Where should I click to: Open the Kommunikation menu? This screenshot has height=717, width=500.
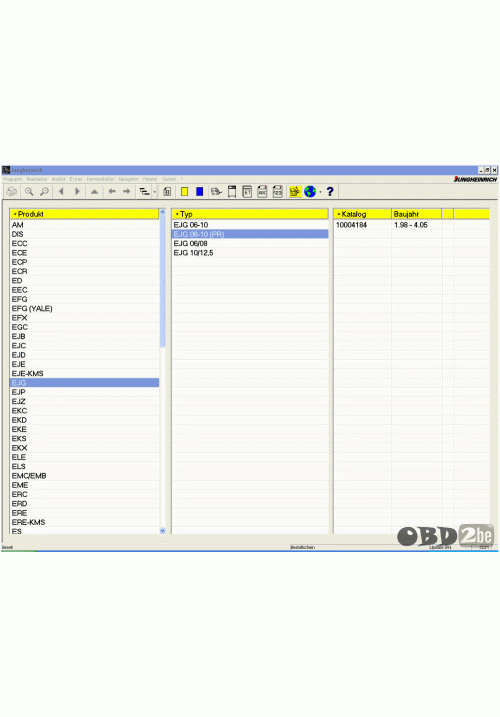coord(101,179)
